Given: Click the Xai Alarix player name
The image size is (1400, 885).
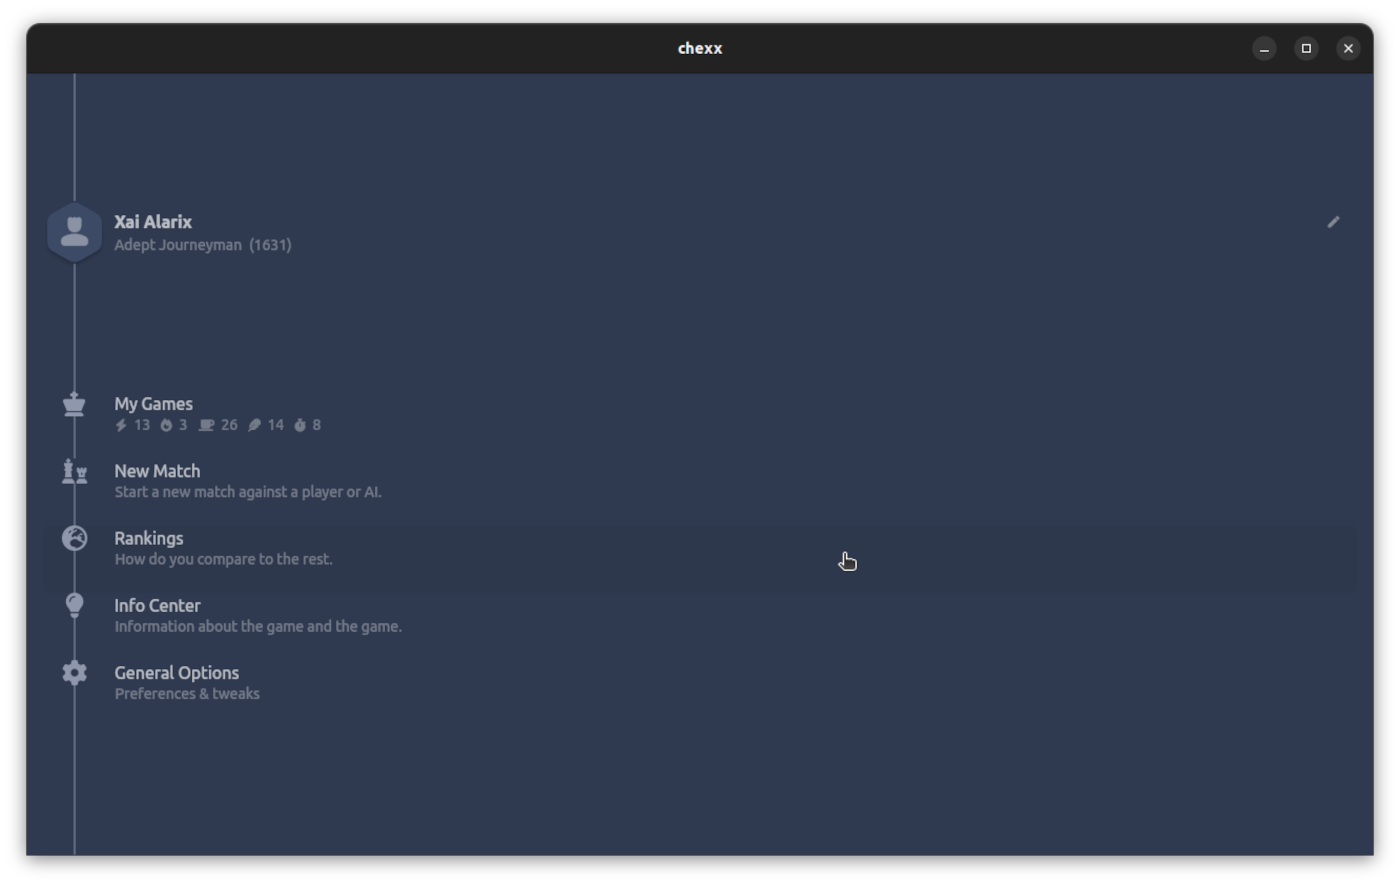Looking at the screenshot, I should [153, 222].
